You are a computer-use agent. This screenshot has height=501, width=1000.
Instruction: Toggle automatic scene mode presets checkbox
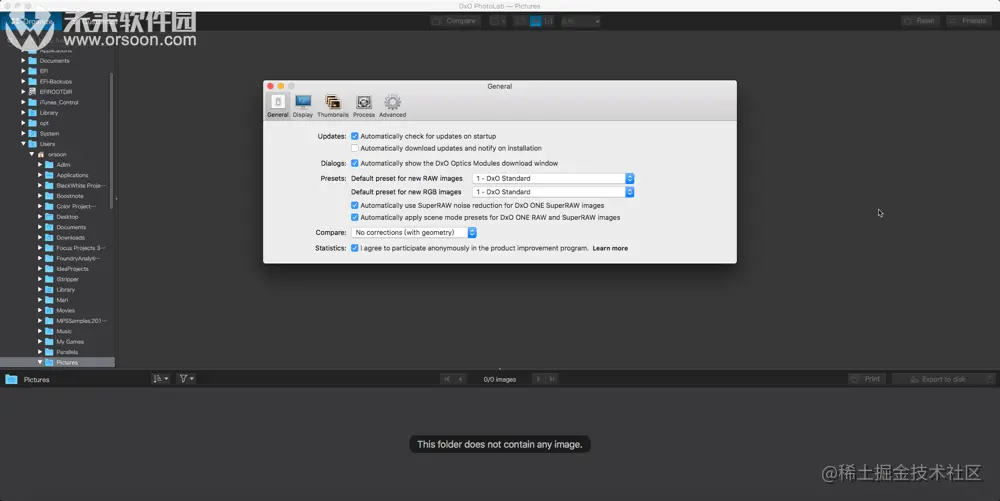(x=355, y=217)
